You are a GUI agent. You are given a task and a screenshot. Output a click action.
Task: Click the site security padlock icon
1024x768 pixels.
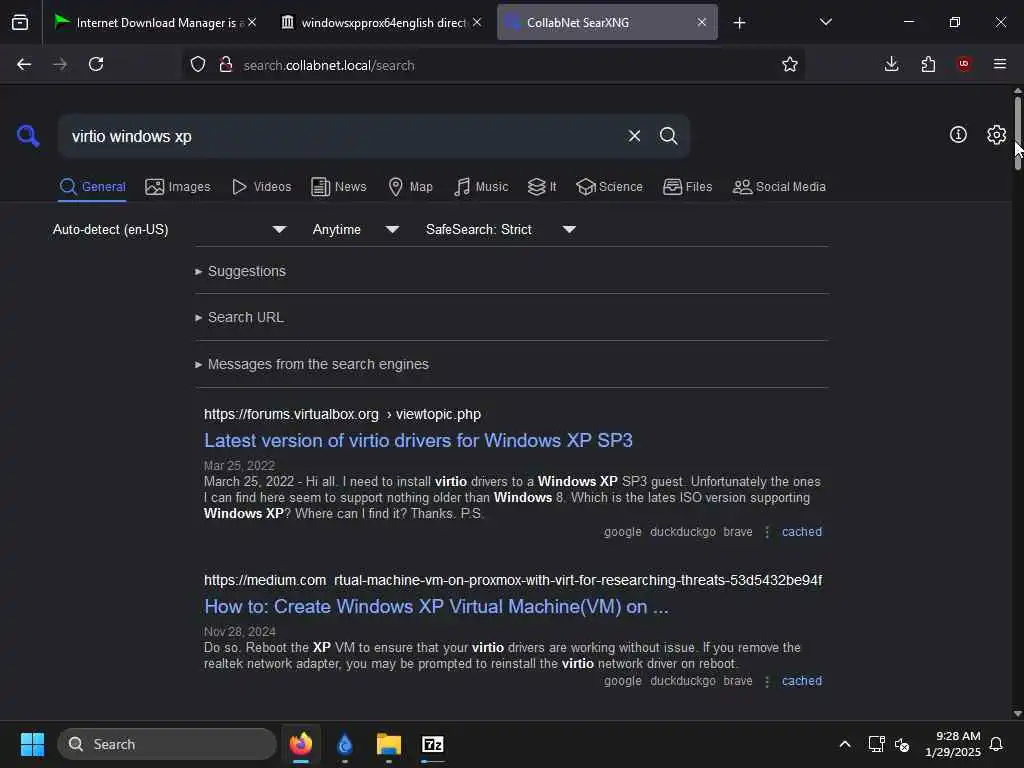click(x=226, y=64)
